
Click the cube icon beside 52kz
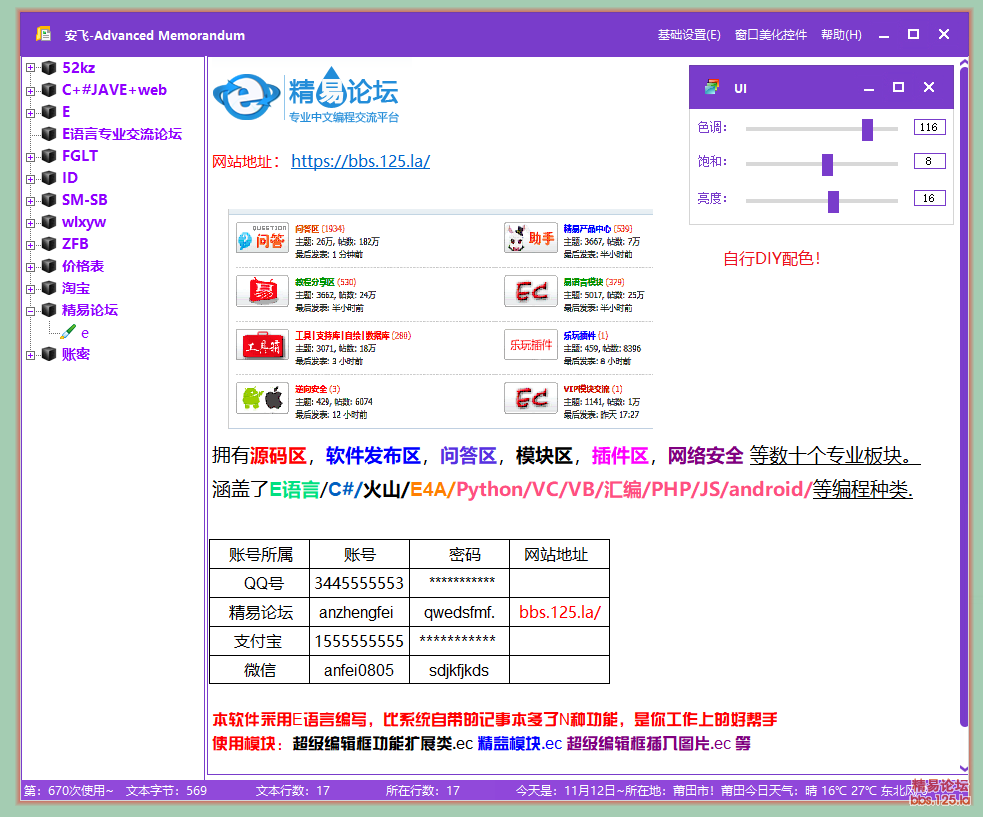[x=48, y=68]
